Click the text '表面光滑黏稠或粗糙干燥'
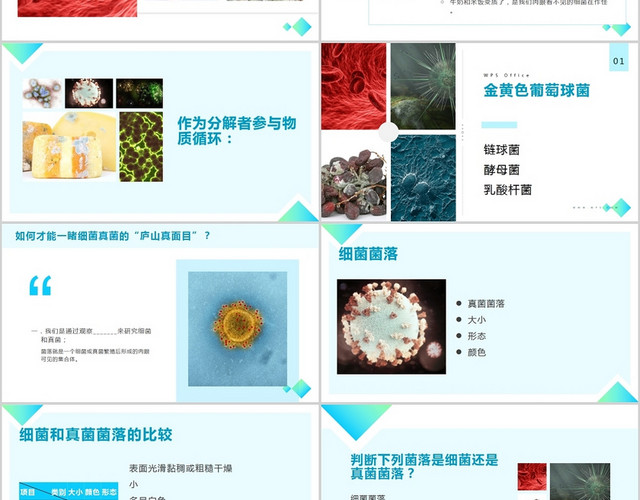Image resolution: width=640 pixels, height=500 pixels. click(181, 468)
